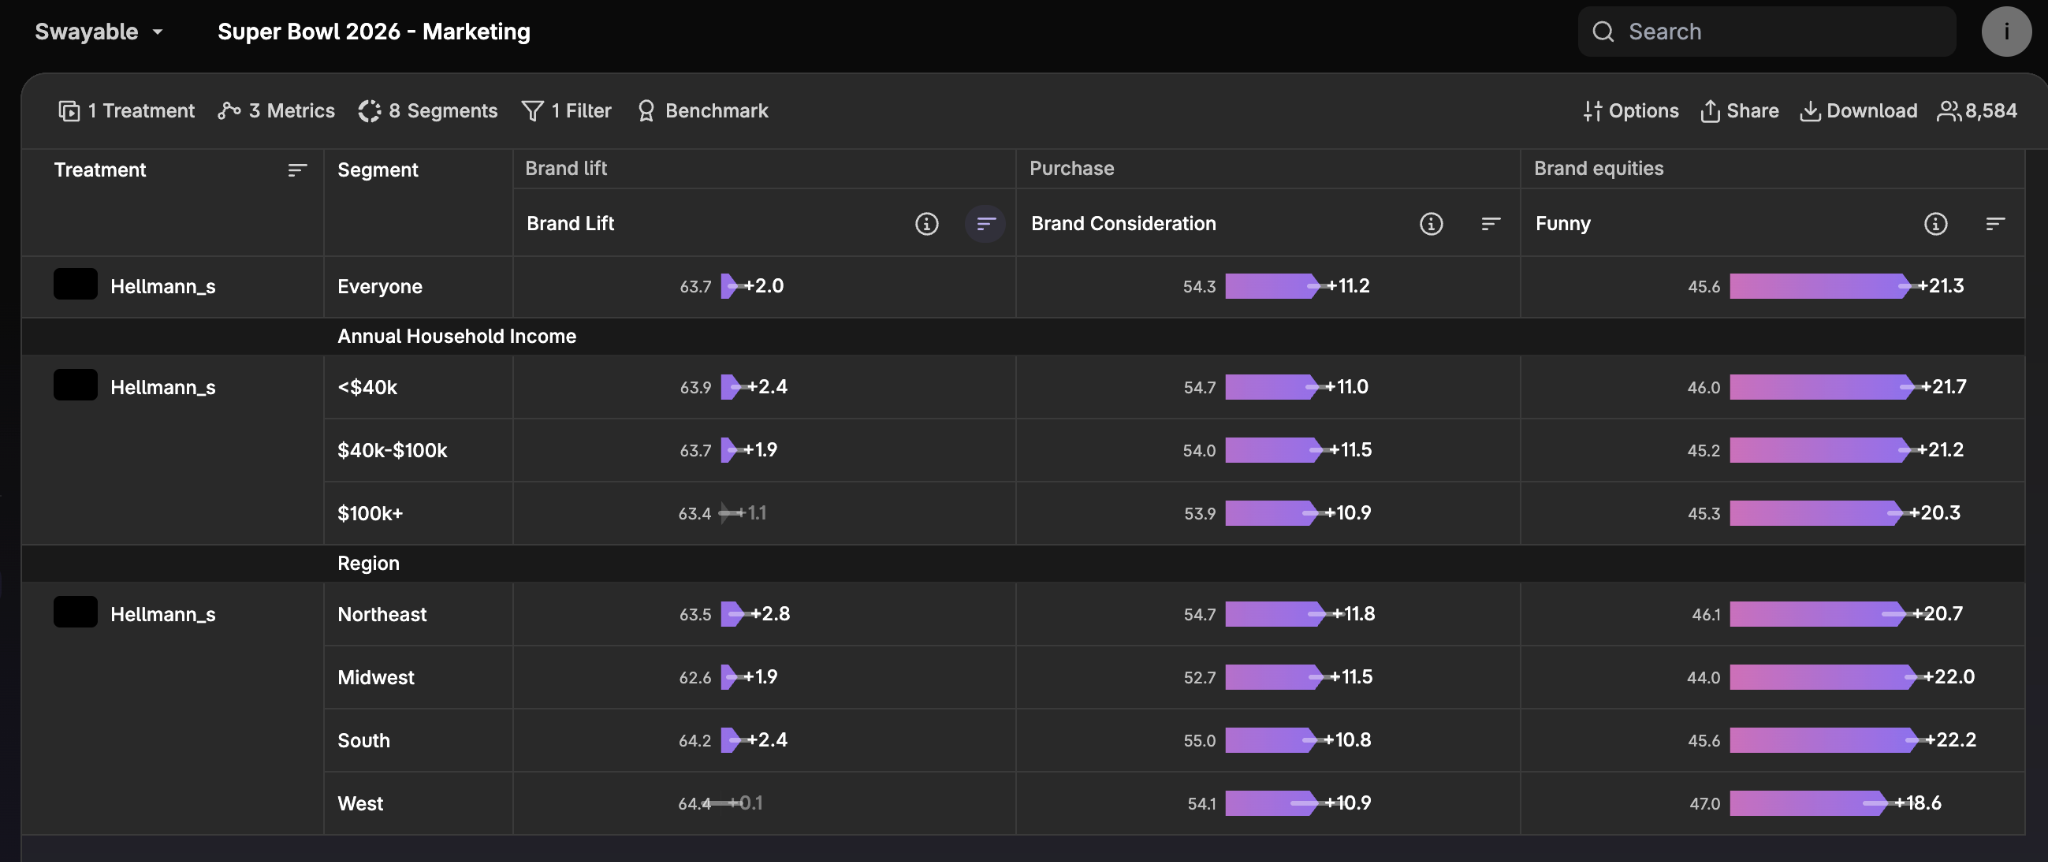Click the user profile info avatar
Viewport: 2048px width, 862px height.
2006,32
